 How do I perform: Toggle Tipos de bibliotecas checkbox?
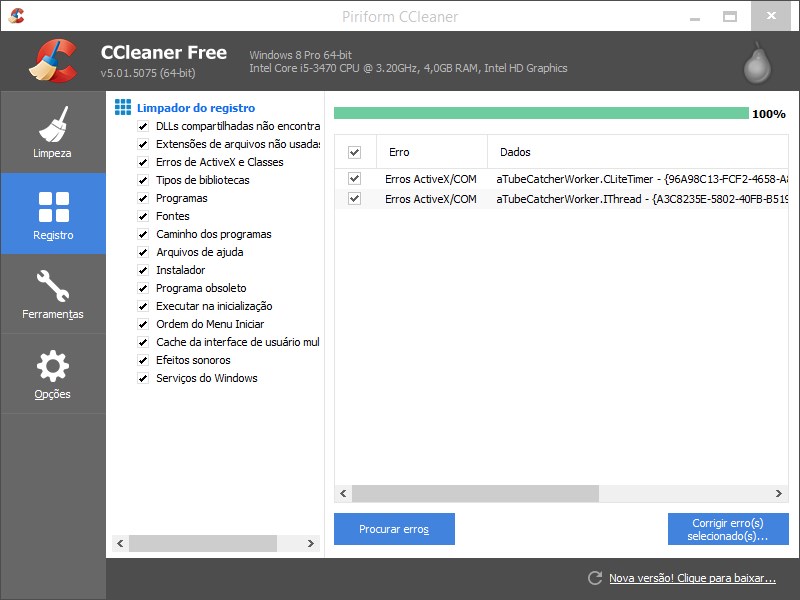click(143, 180)
